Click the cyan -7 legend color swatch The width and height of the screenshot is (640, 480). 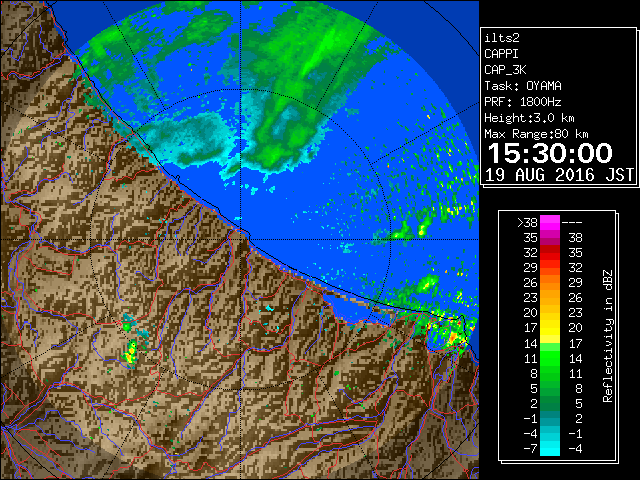550,448
